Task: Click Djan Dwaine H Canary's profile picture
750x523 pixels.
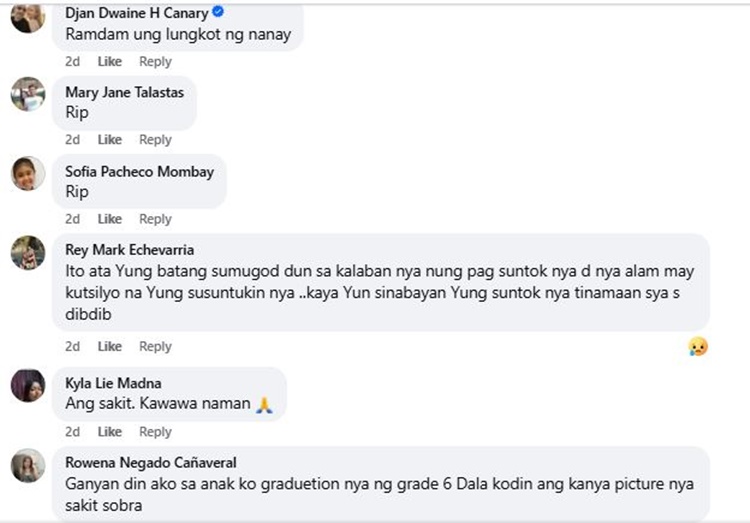Action: point(28,17)
